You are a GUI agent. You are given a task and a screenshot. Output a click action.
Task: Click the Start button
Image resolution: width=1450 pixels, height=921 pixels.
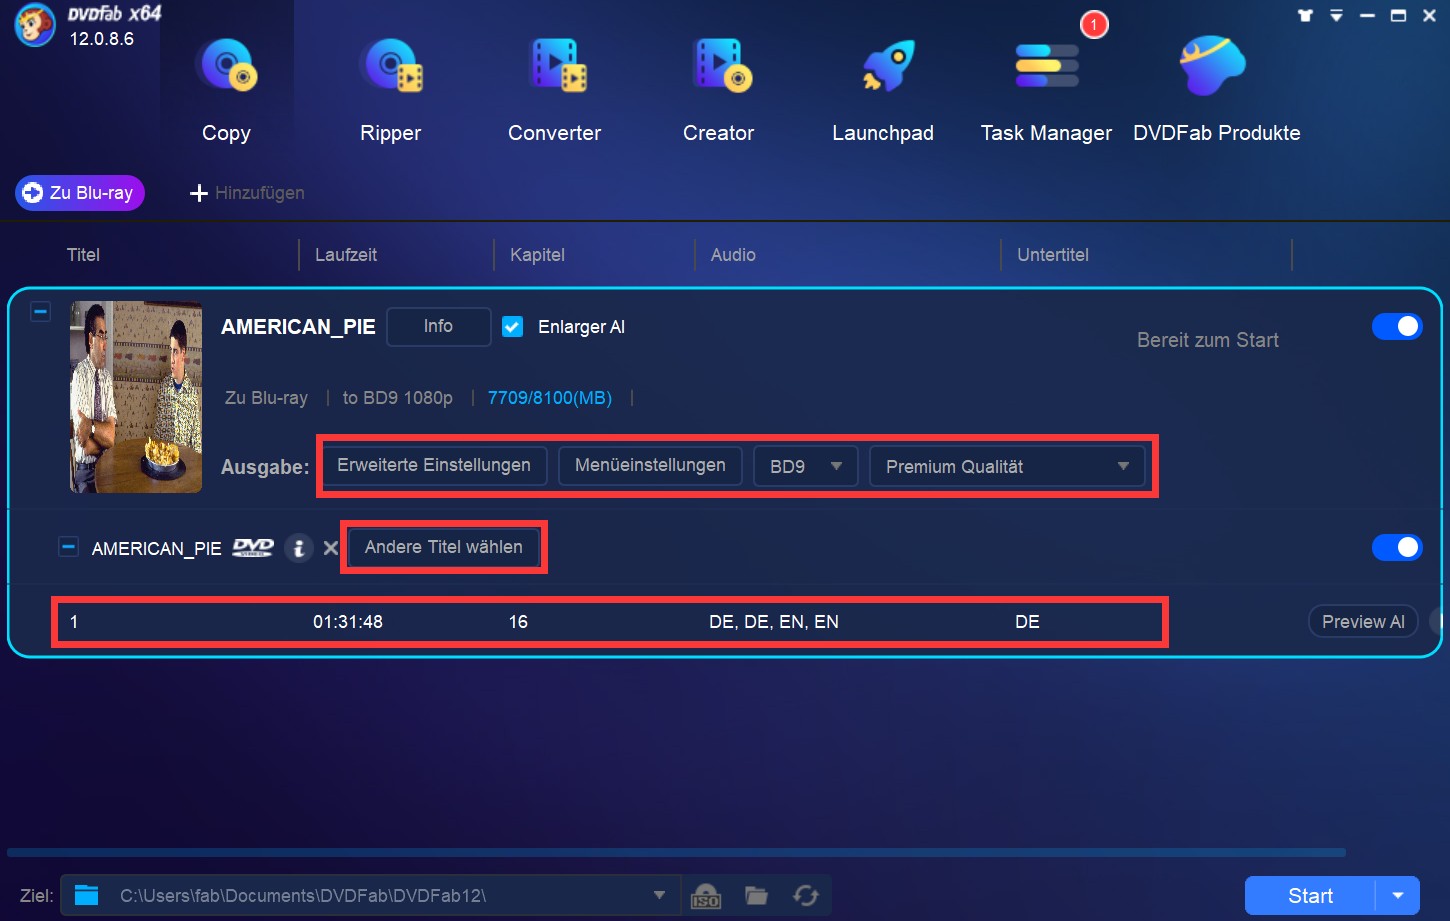point(1310,896)
